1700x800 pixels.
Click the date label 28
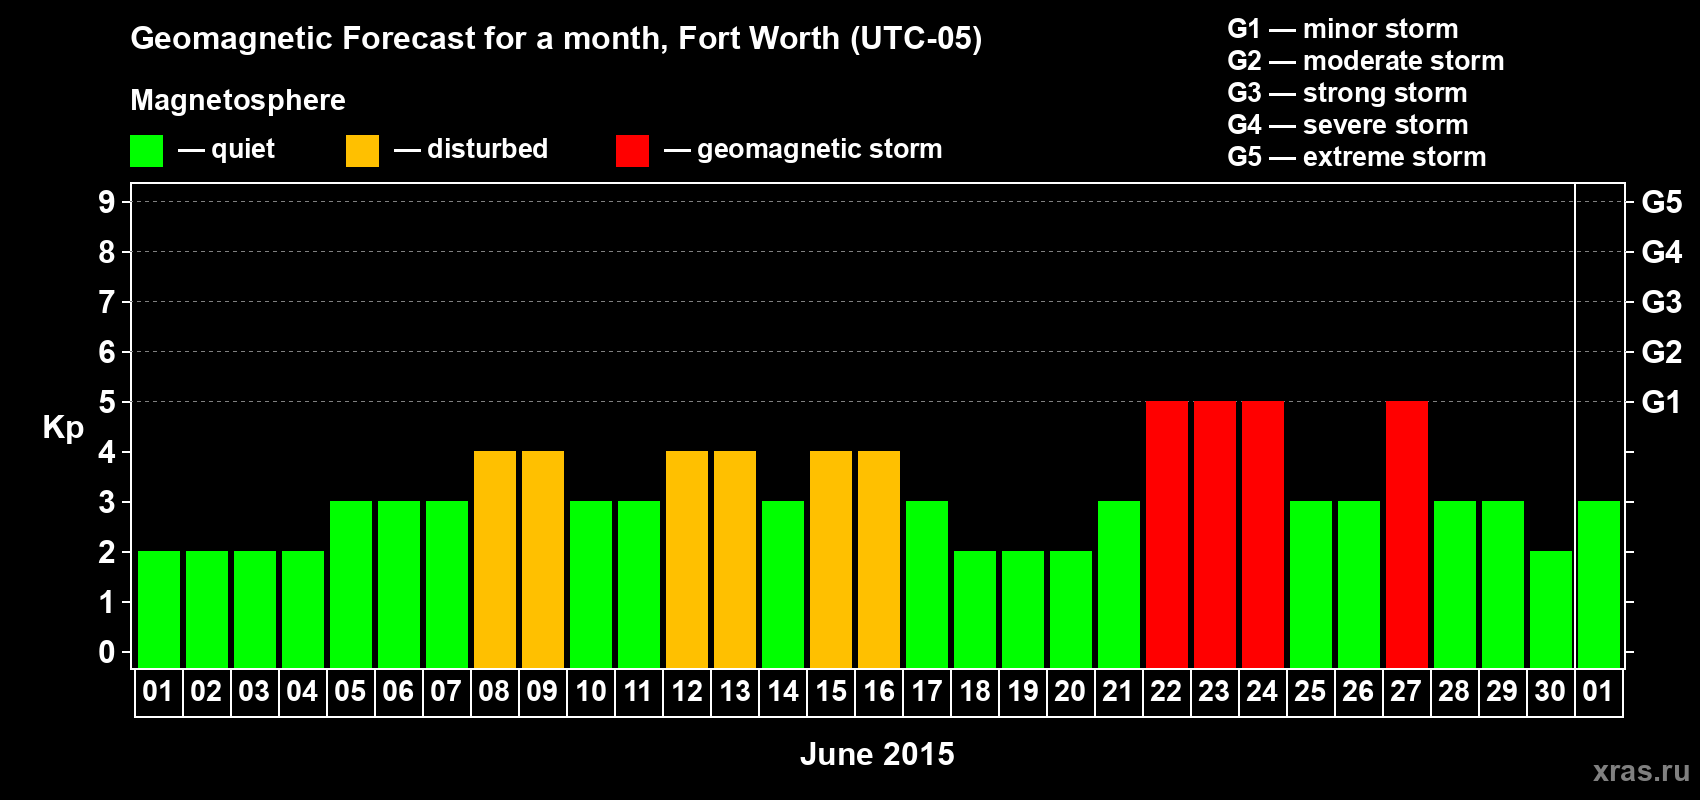point(1454,691)
